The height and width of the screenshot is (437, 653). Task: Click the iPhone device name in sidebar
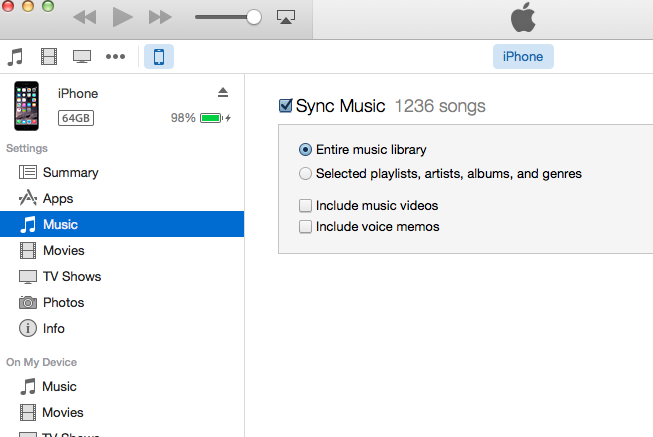tap(78, 93)
